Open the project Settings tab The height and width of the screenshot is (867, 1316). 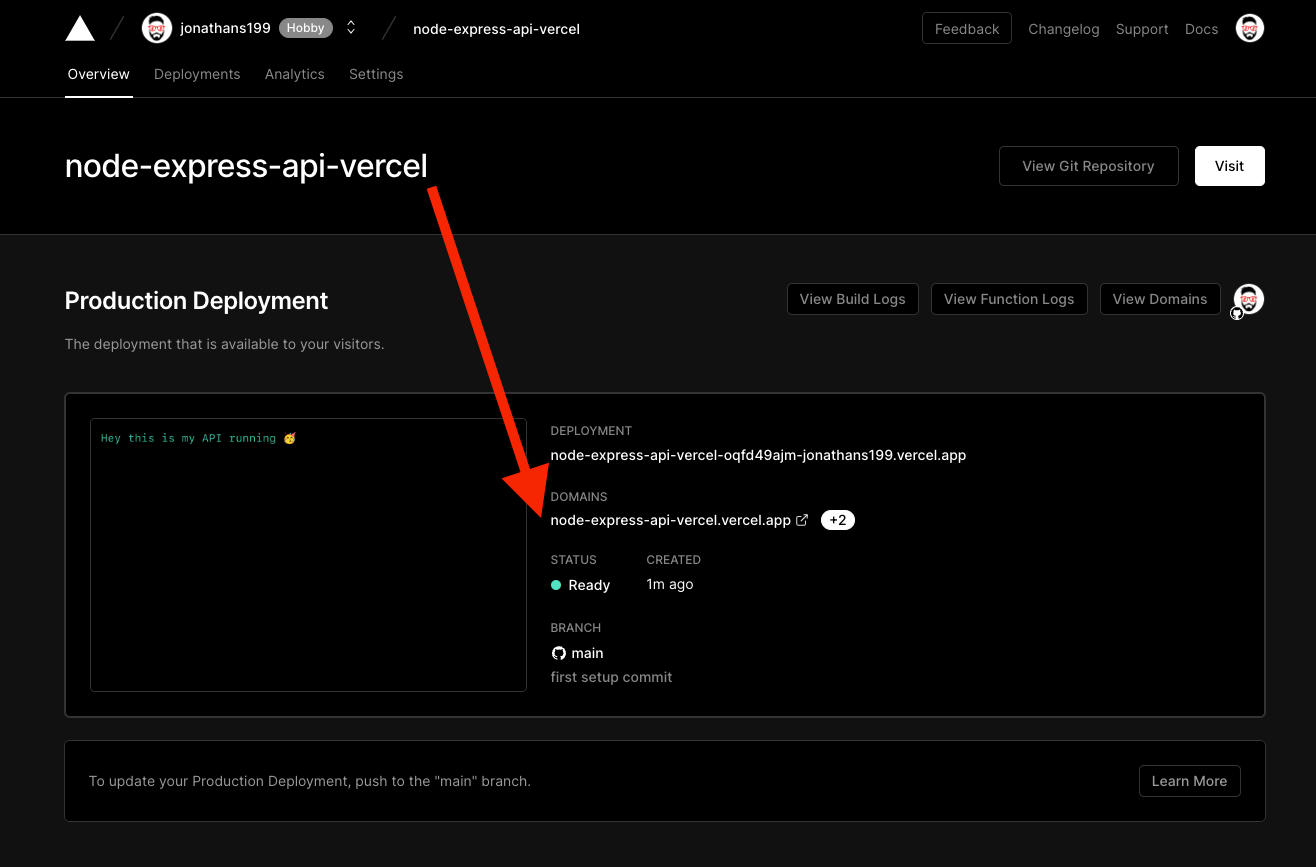pos(376,74)
